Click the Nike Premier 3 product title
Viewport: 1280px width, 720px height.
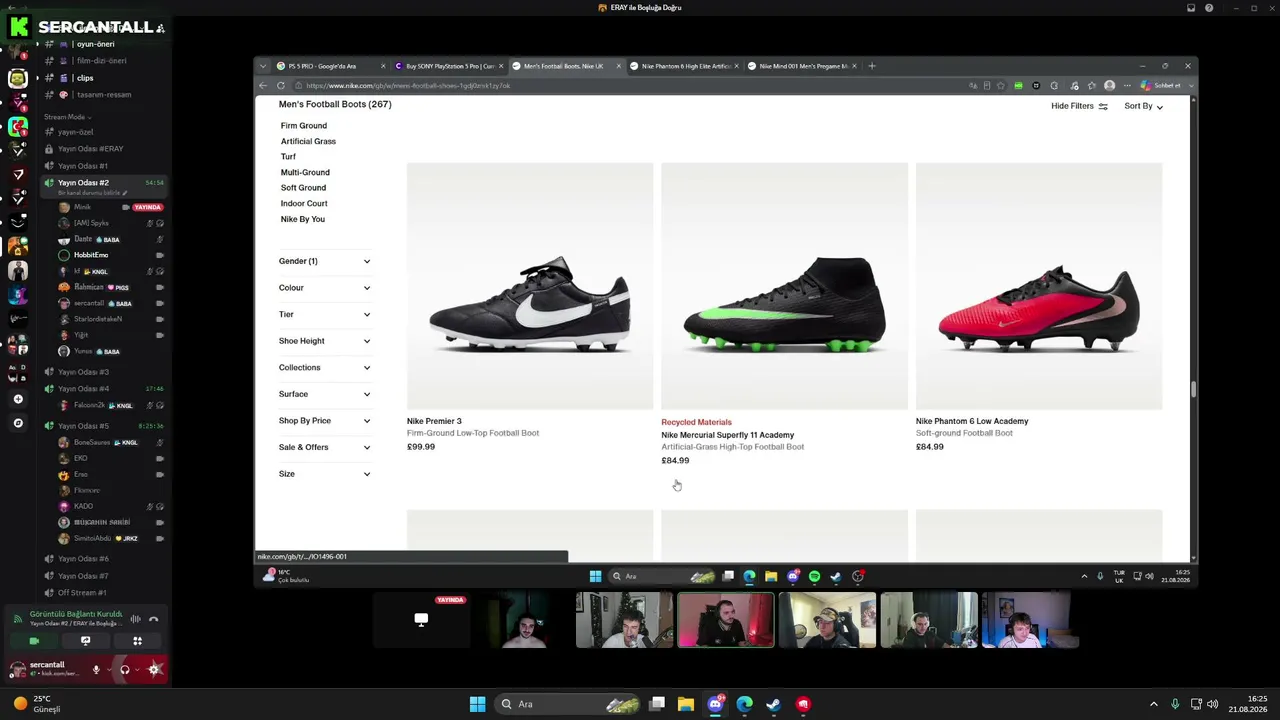pos(434,421)
